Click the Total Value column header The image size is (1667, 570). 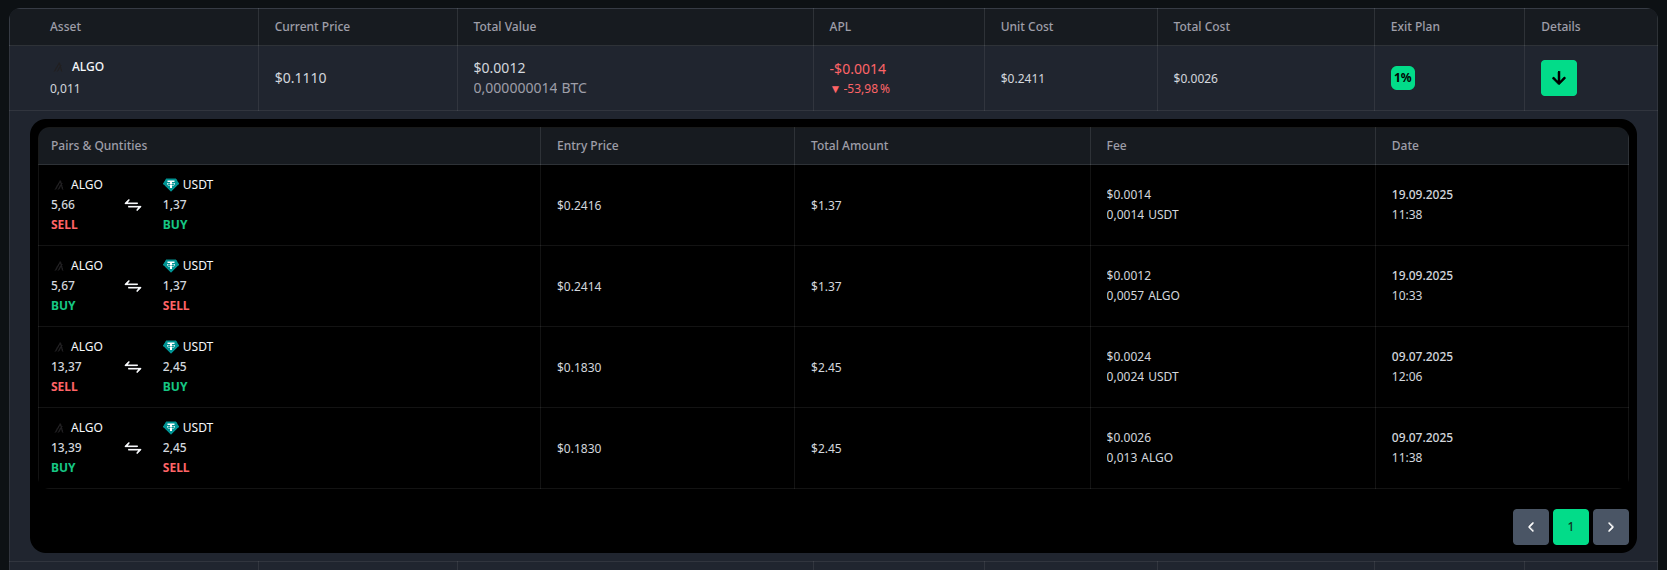point(505,27)
